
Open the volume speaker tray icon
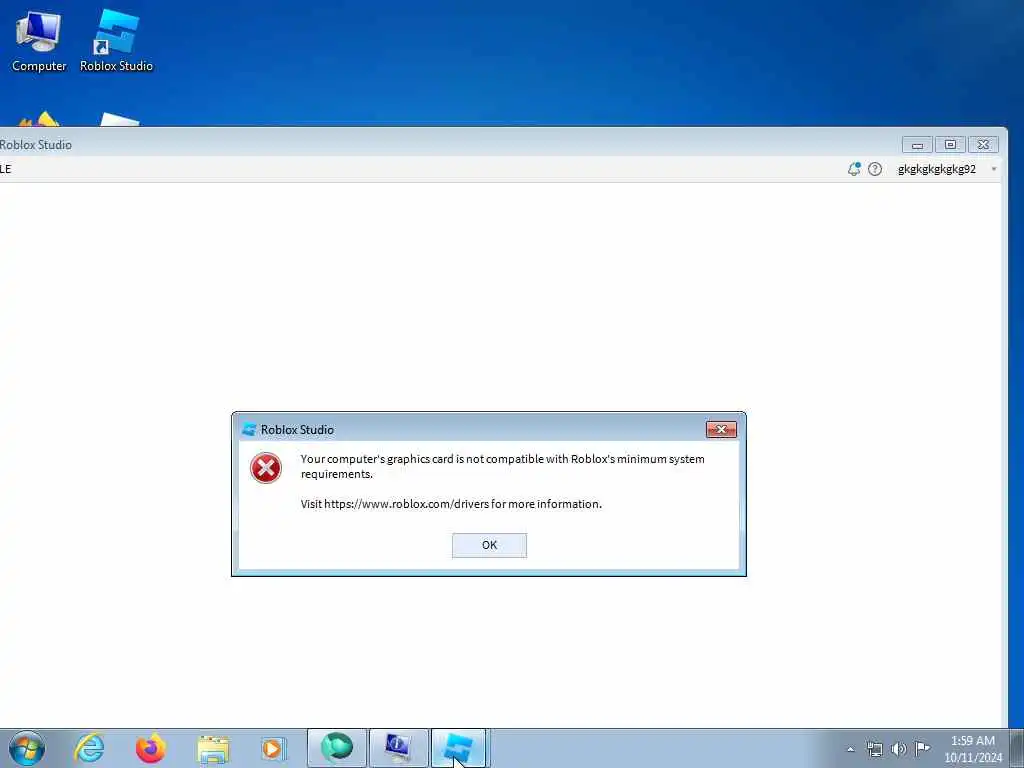pyautogui.click(x=899, y=749)
